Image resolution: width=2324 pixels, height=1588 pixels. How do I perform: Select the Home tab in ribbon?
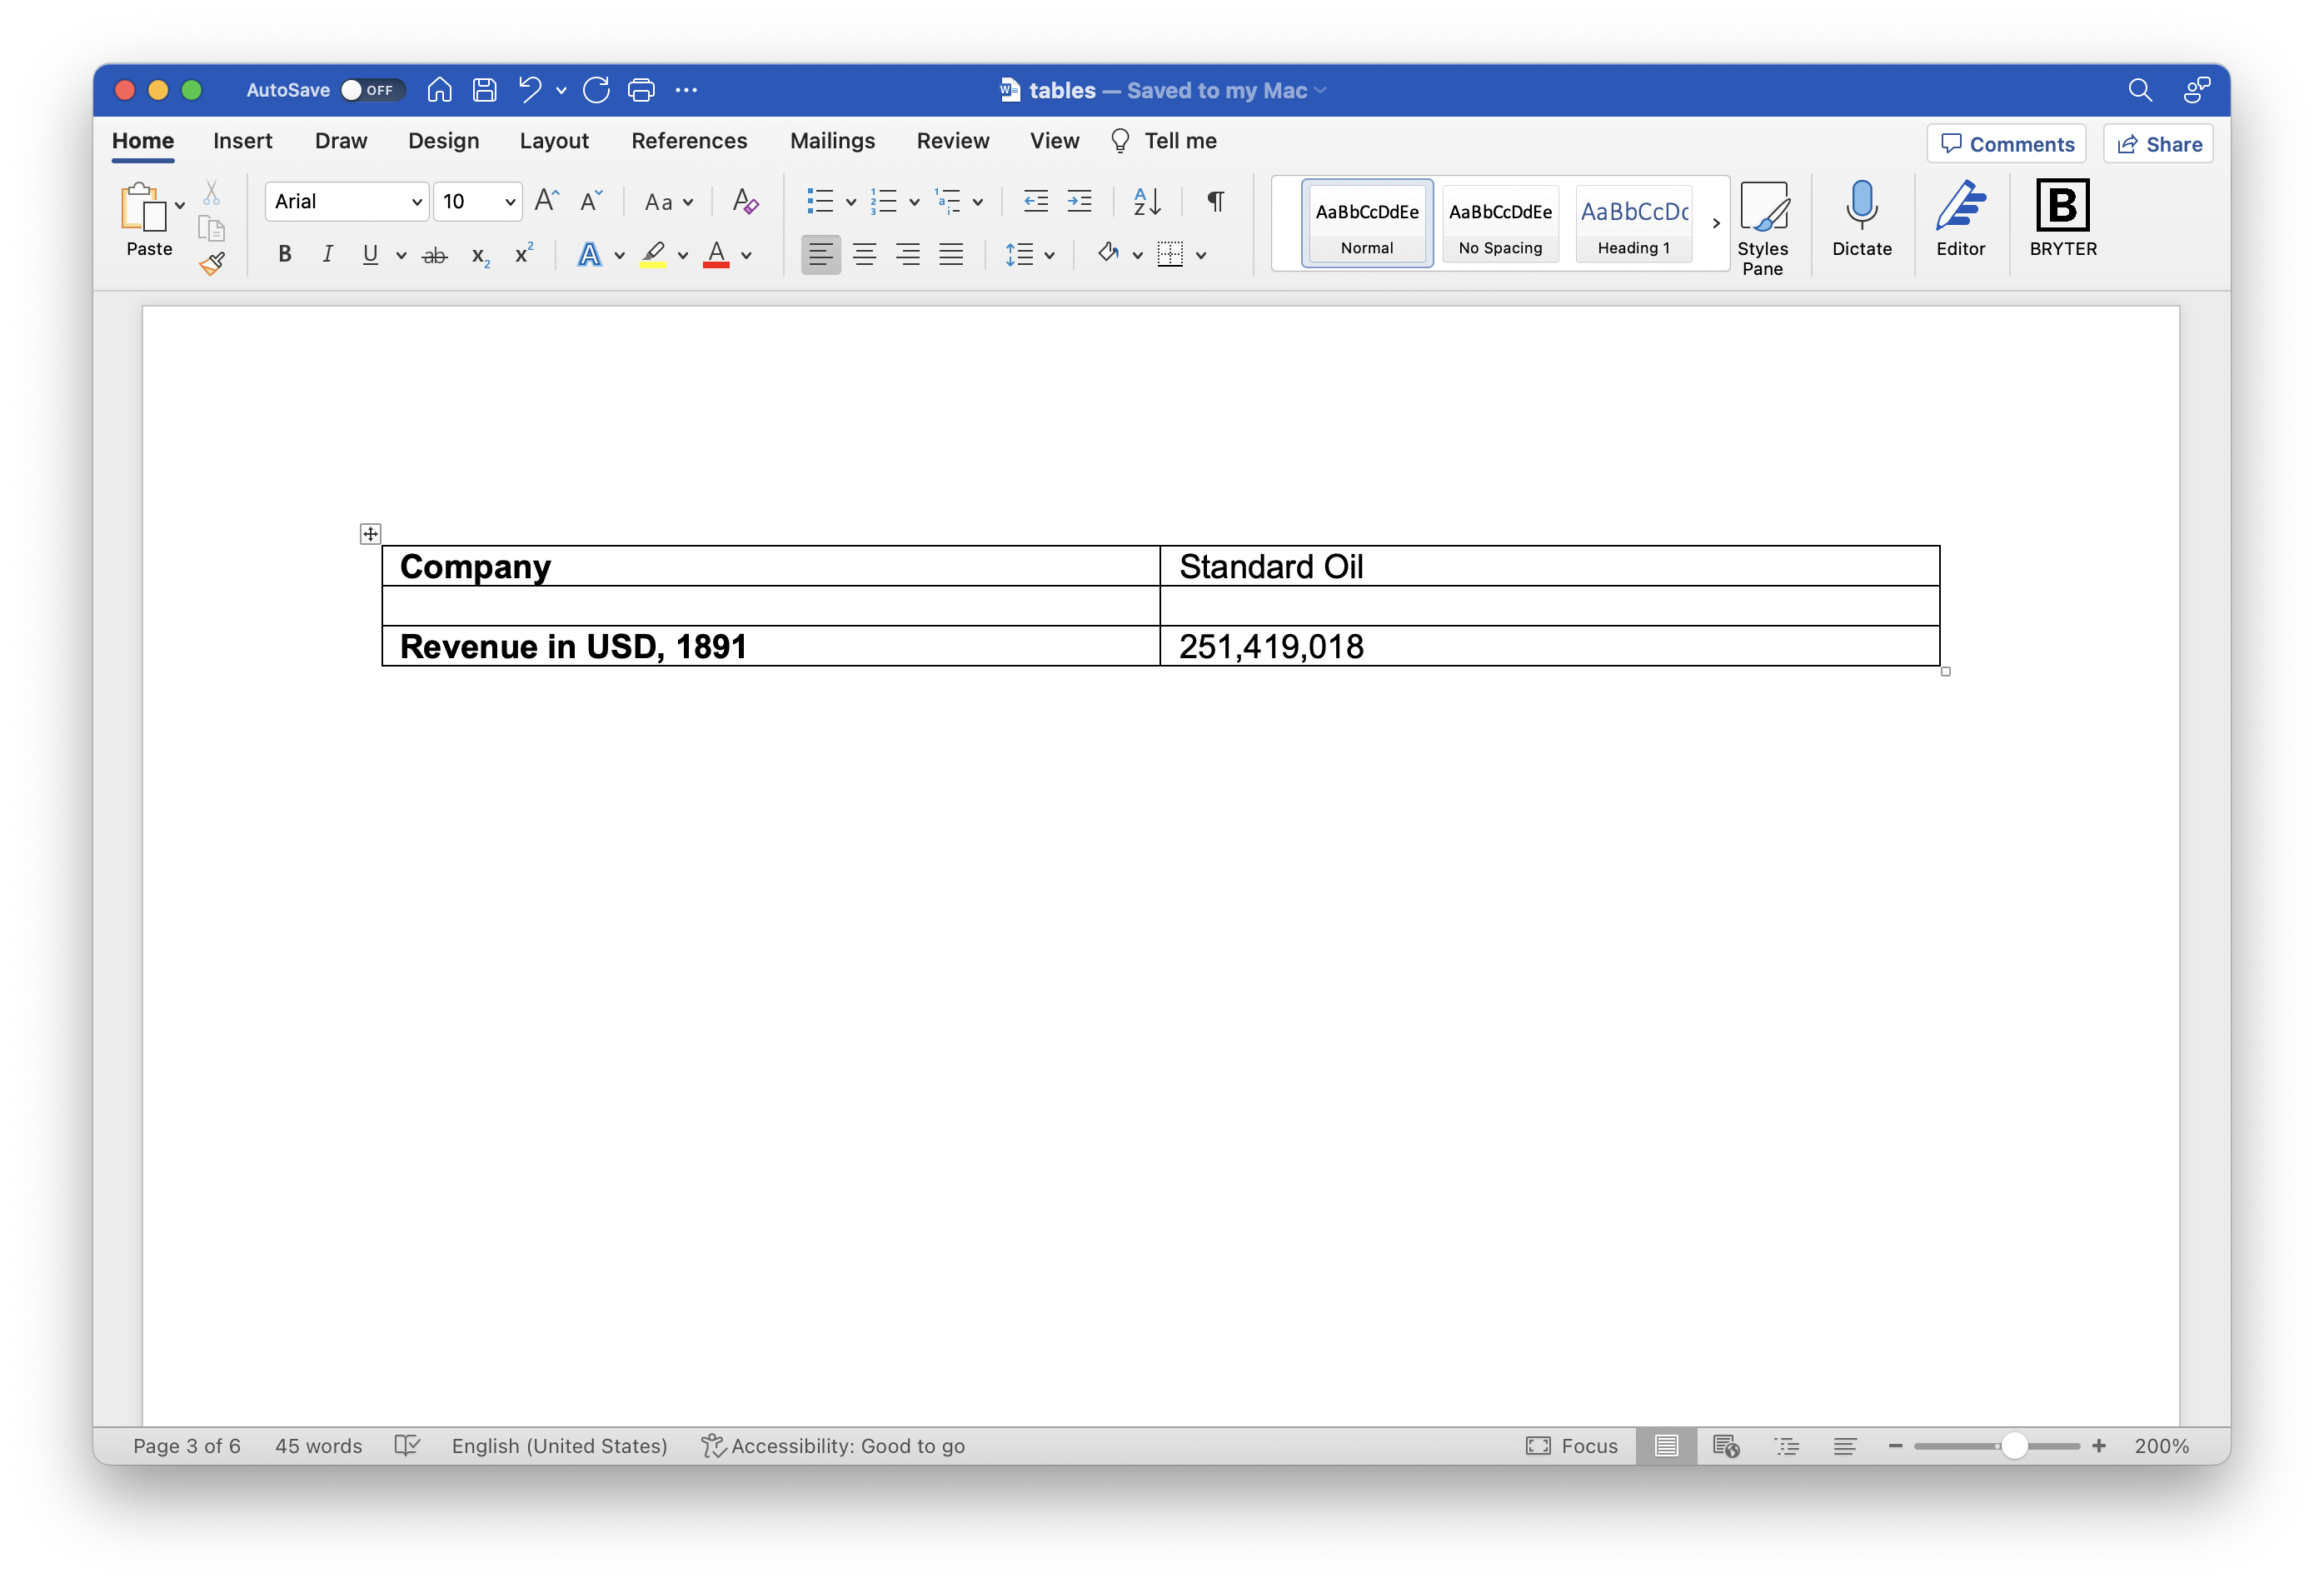[142, 139]
